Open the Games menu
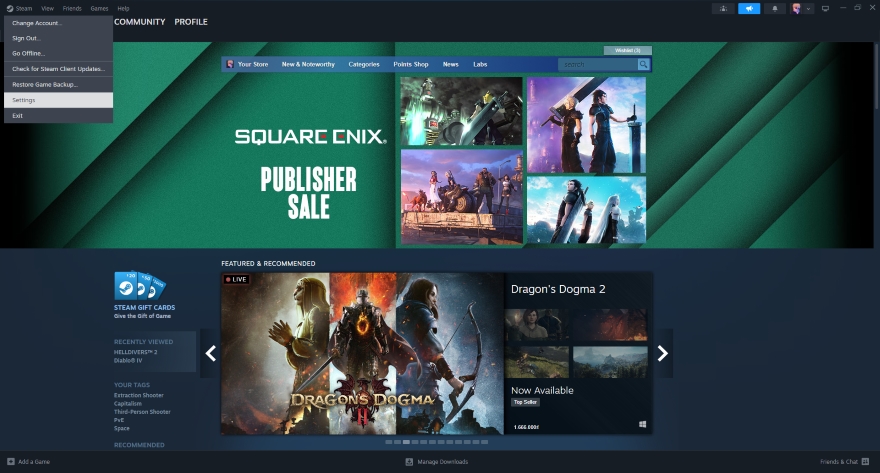Viewport: 880px width, 473px height. (x=99, y=8)
